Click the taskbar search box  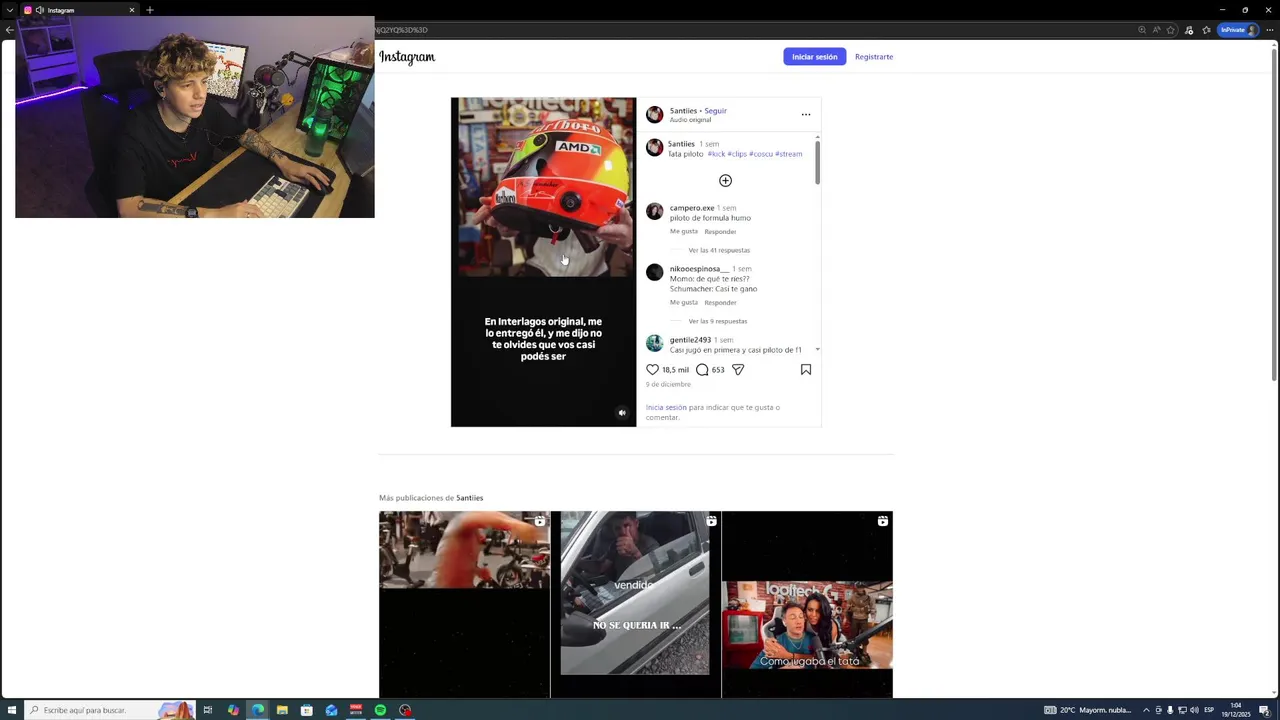110,710
